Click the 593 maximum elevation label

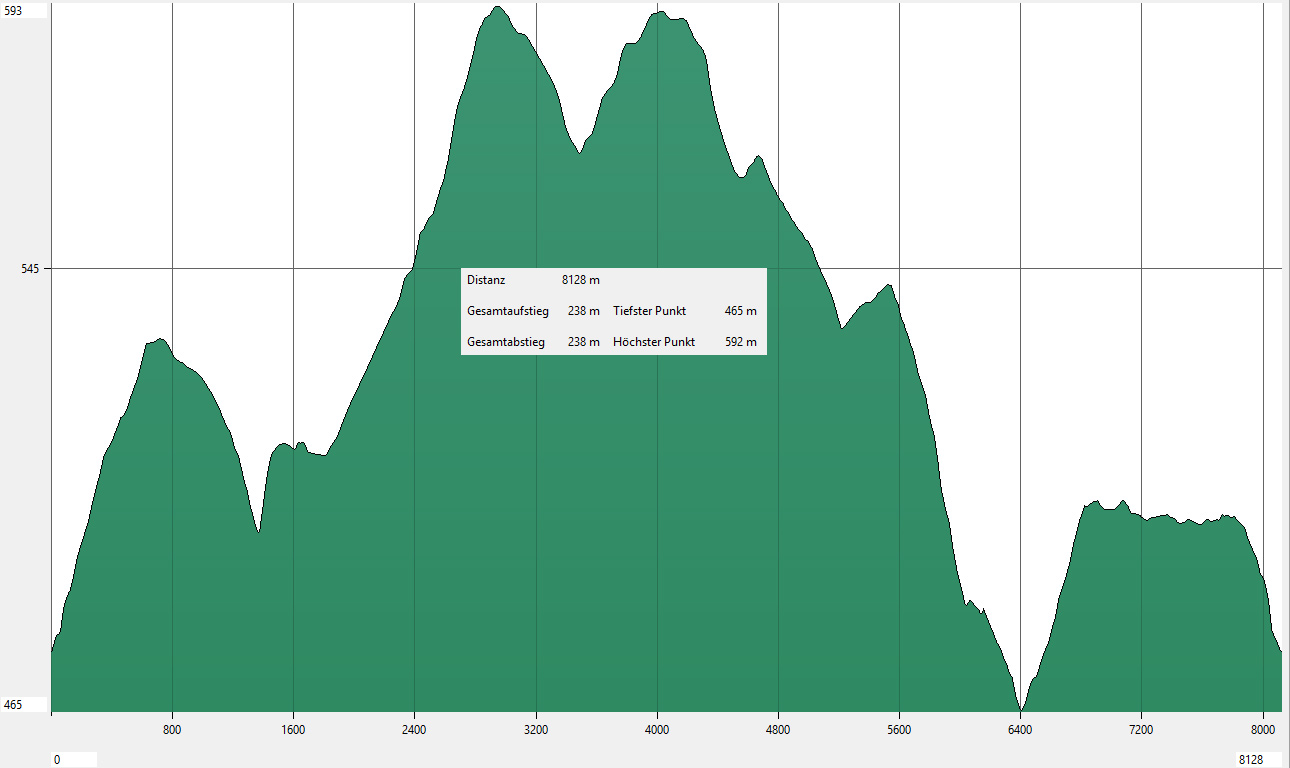click(14, 11)
